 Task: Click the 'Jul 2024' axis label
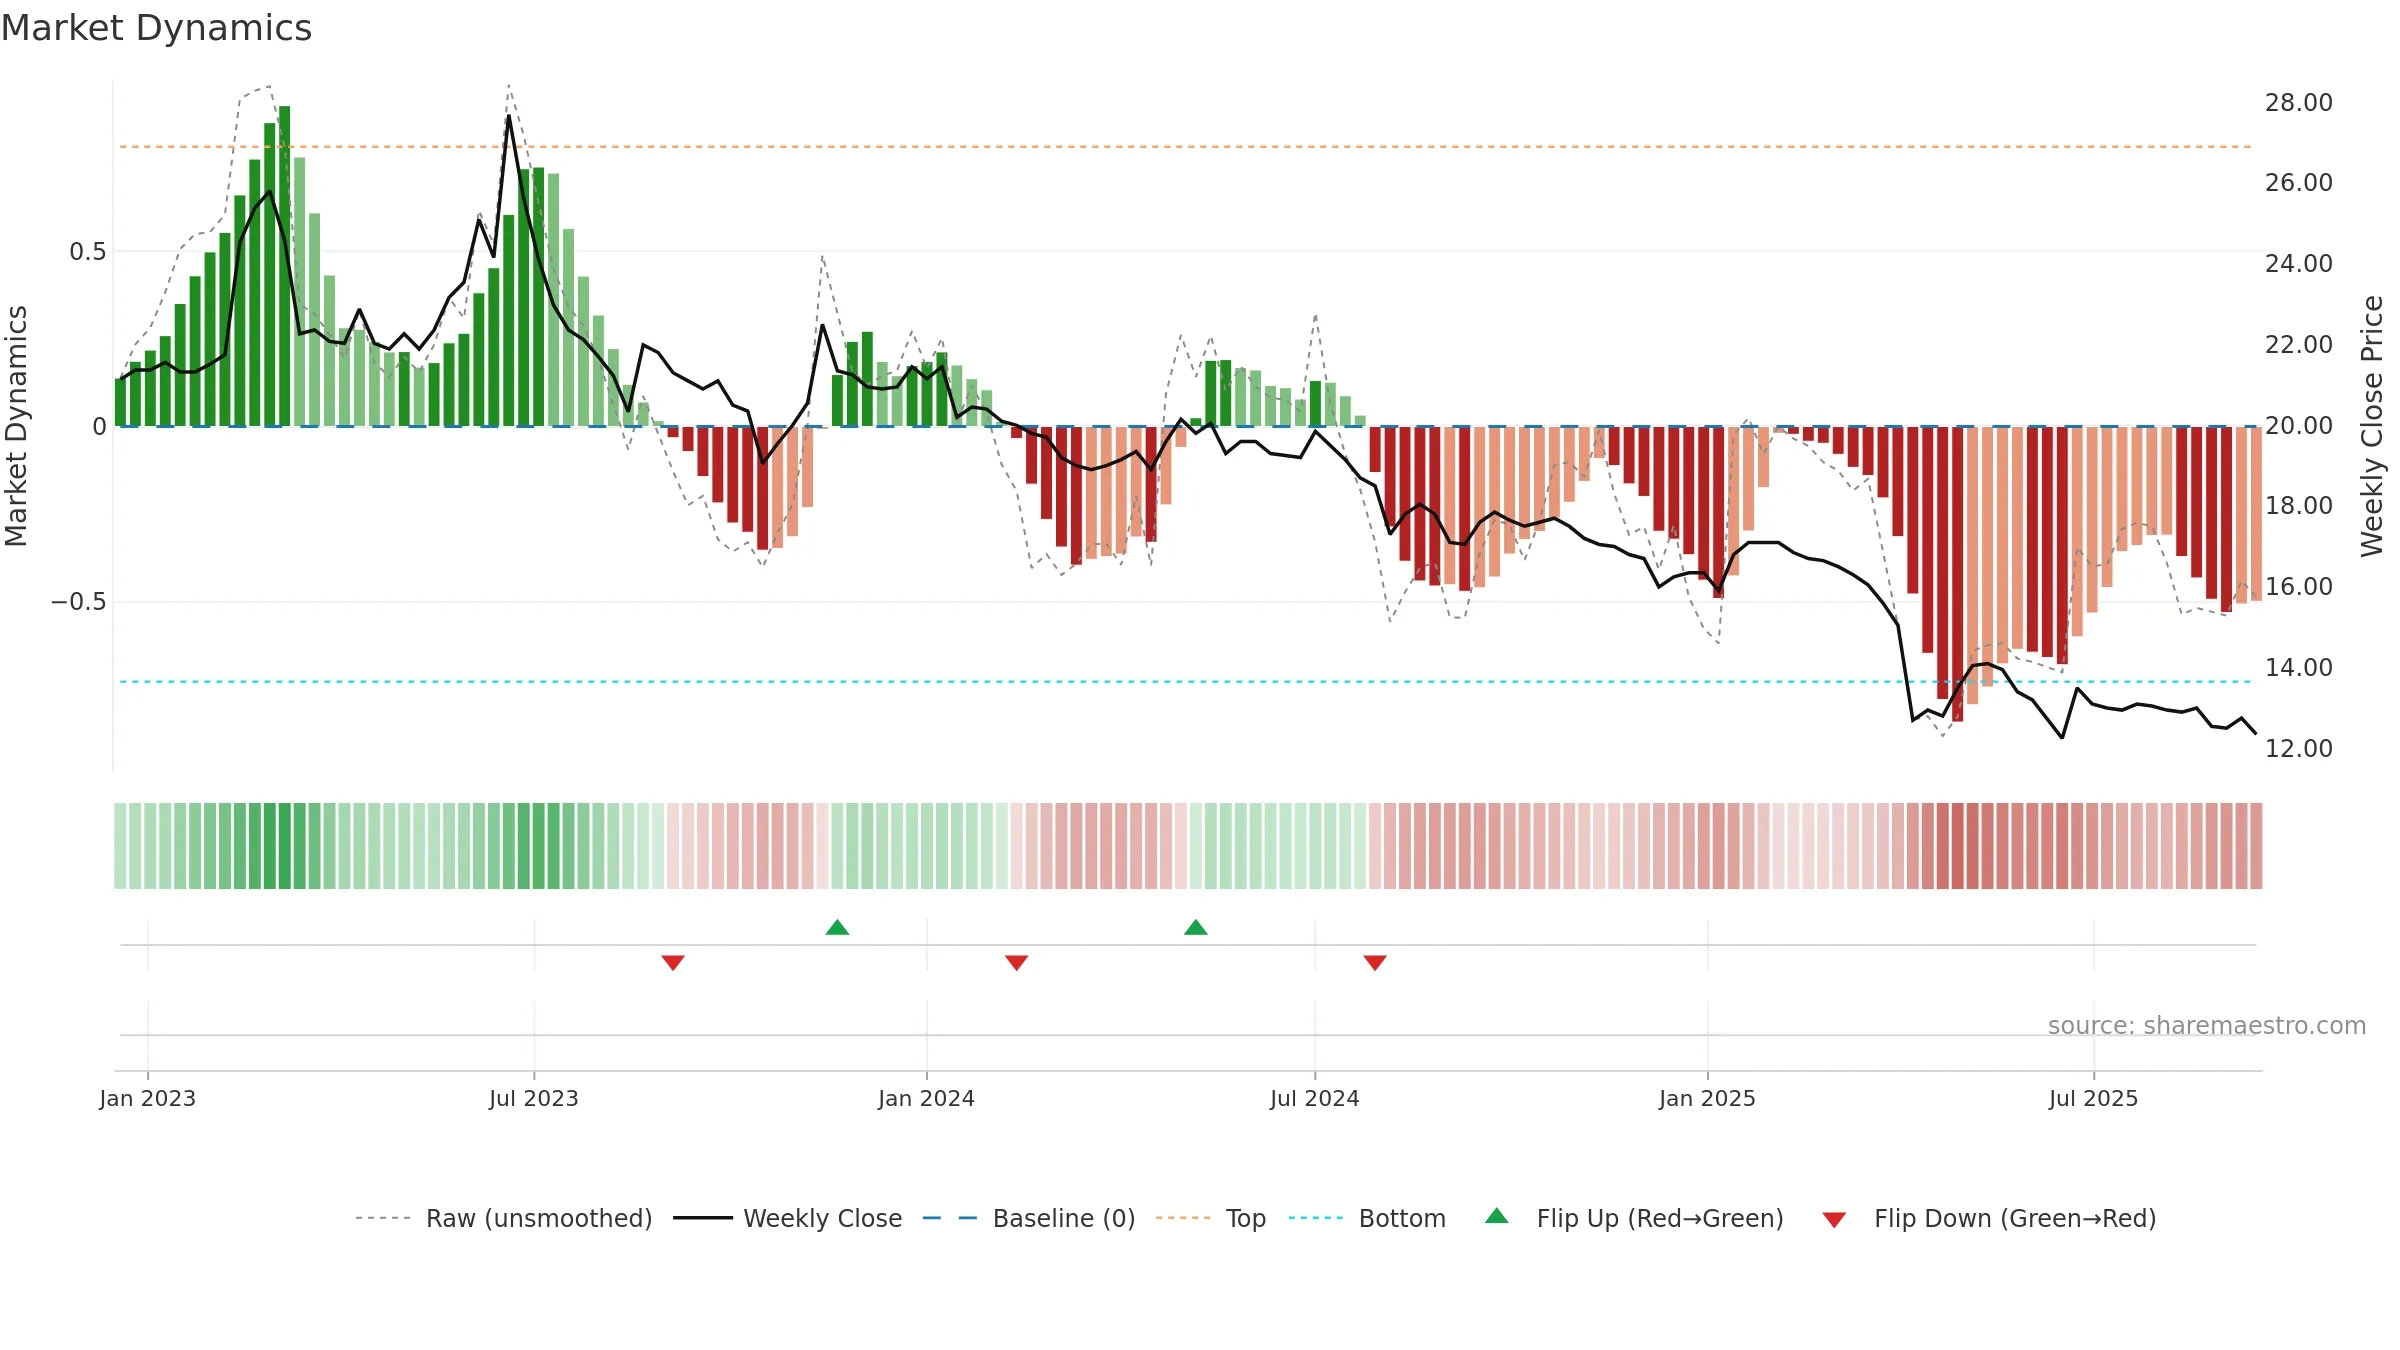coord(1315,1098)
